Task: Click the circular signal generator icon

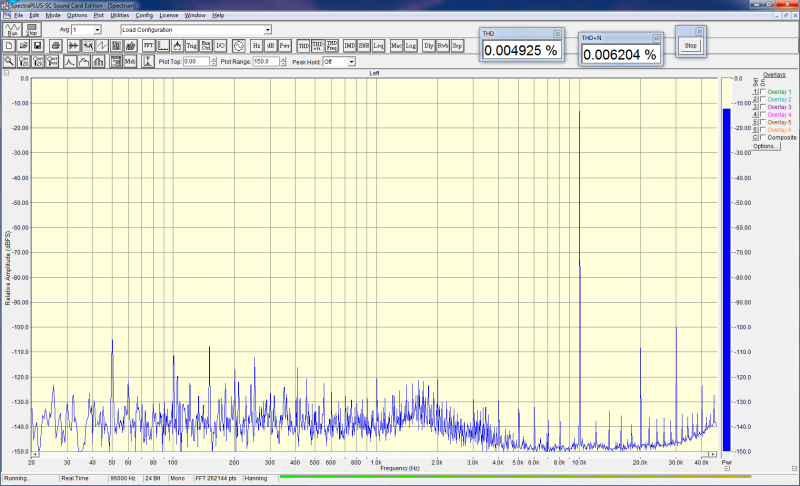Action: click(x=238, y=46)
